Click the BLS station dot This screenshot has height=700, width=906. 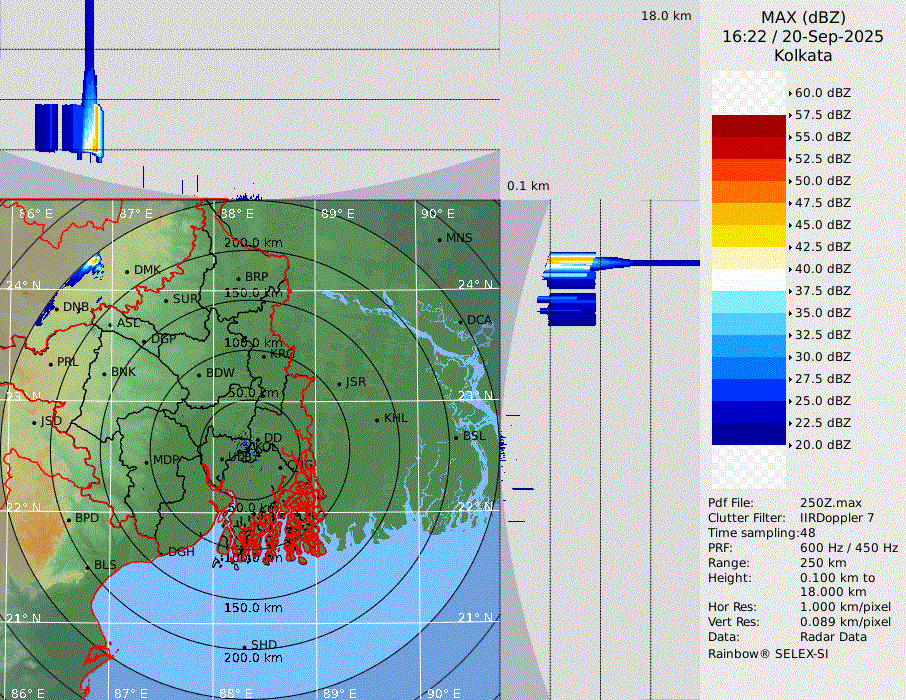(87, 566)
